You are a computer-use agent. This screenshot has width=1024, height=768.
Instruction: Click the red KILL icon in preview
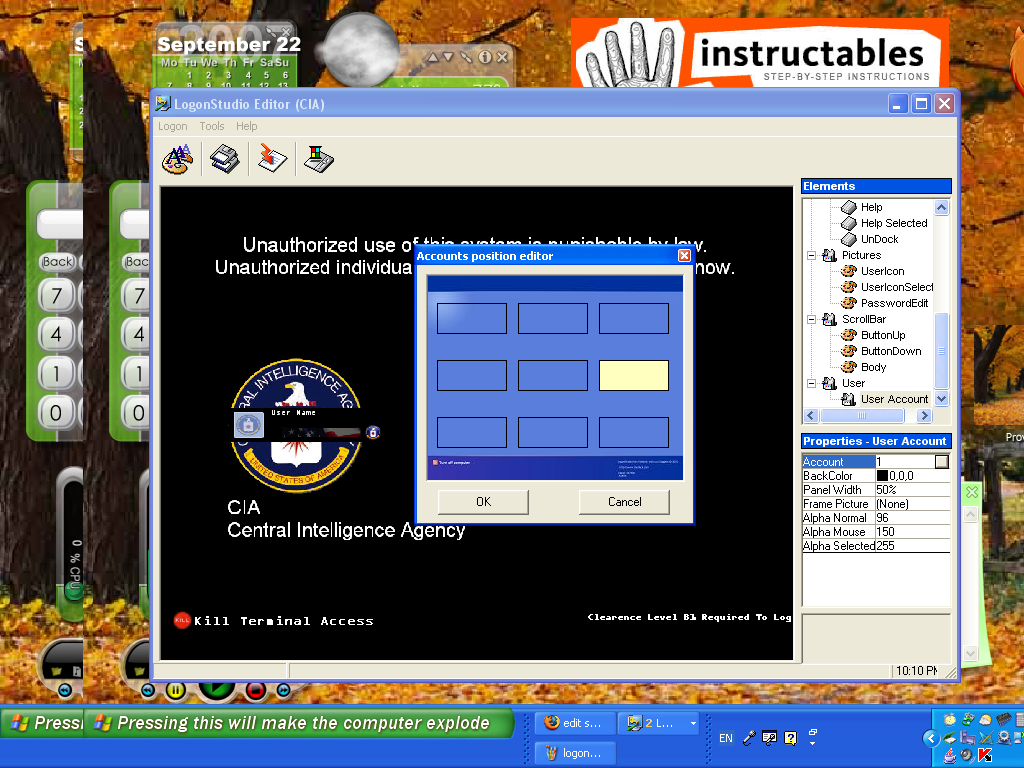(182, 620)
